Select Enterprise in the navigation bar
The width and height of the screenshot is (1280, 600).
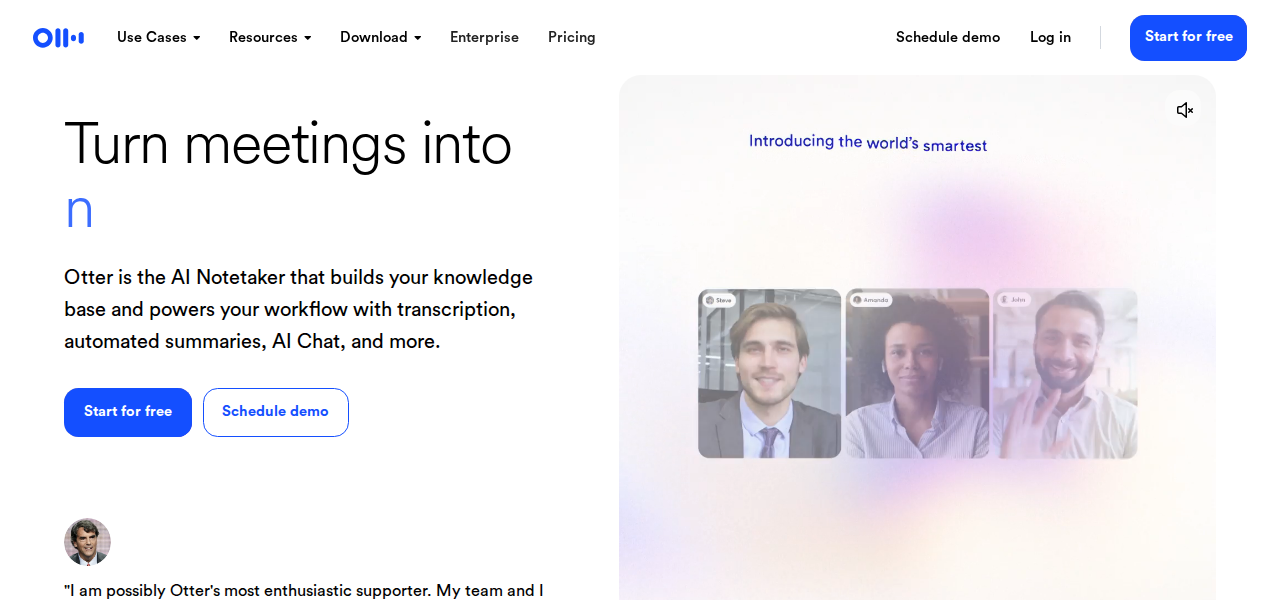click(484, 37)
